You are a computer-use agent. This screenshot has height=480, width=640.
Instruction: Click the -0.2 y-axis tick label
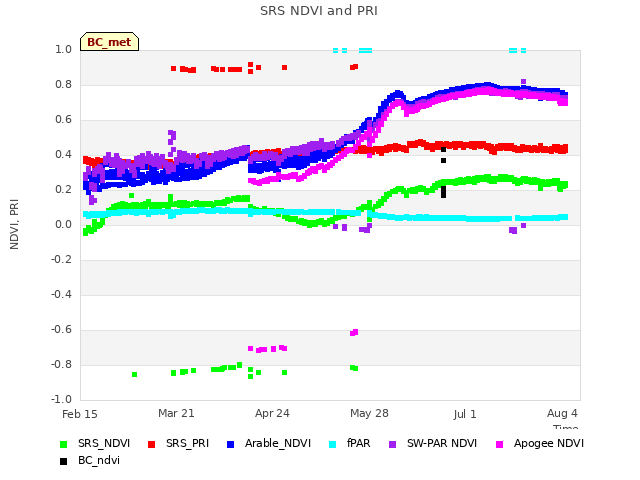[61, 260]
